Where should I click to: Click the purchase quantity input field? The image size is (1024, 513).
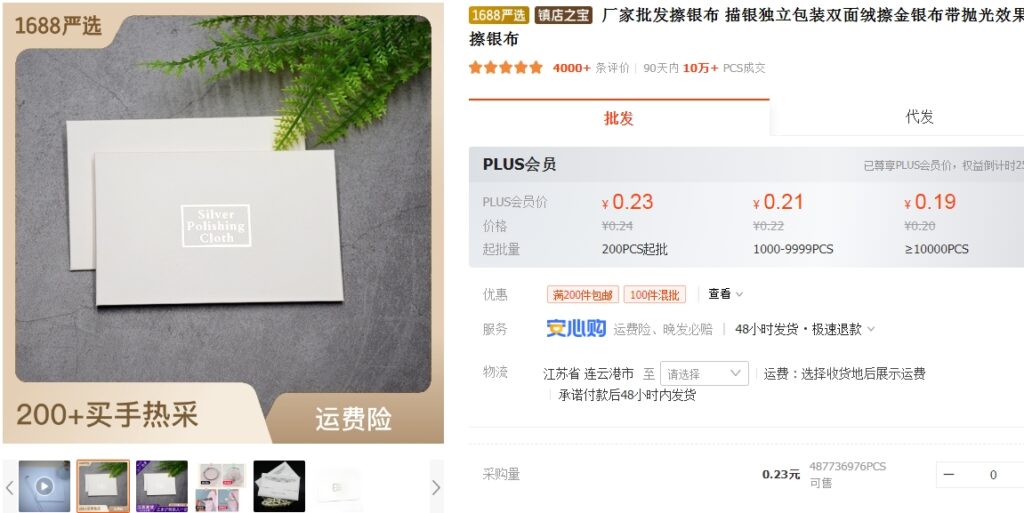[993, 474]
